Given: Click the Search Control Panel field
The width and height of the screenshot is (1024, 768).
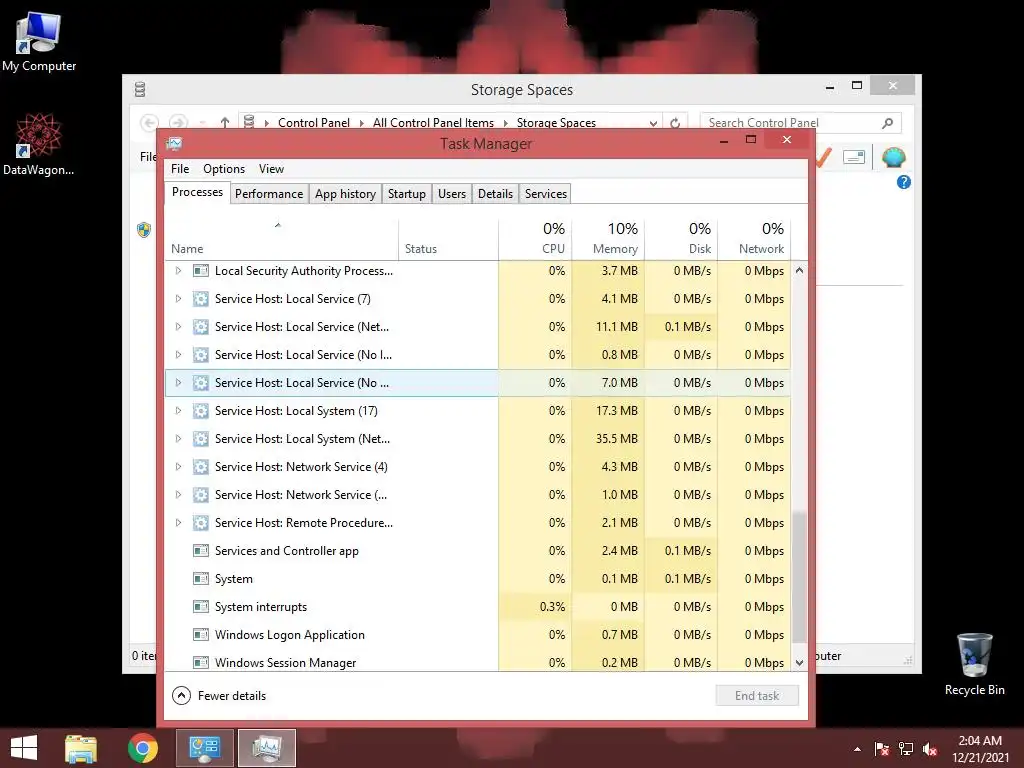Looking at the screenshot, I should pyautogui.click(x=801, y=123).
